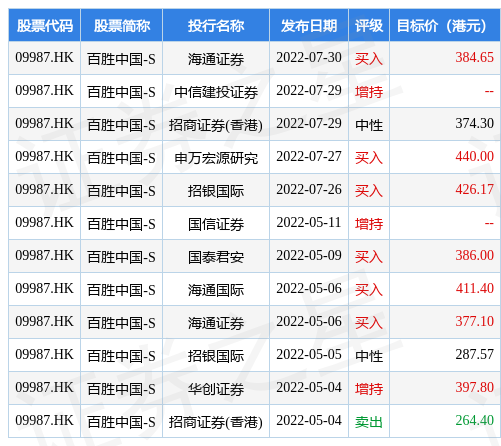501x446 pixels.
Task: Click 招银国际 in the 2022-07-26 row
Action: click(x=216, y=191)
